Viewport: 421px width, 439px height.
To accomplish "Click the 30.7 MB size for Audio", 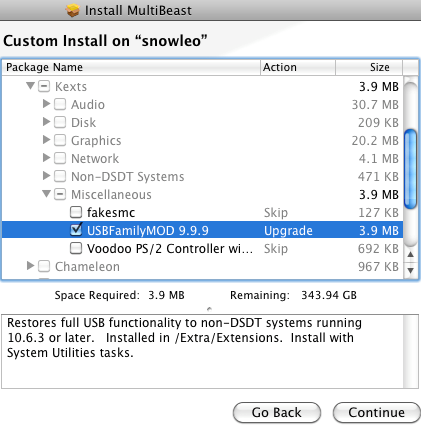I will point(375,105).
